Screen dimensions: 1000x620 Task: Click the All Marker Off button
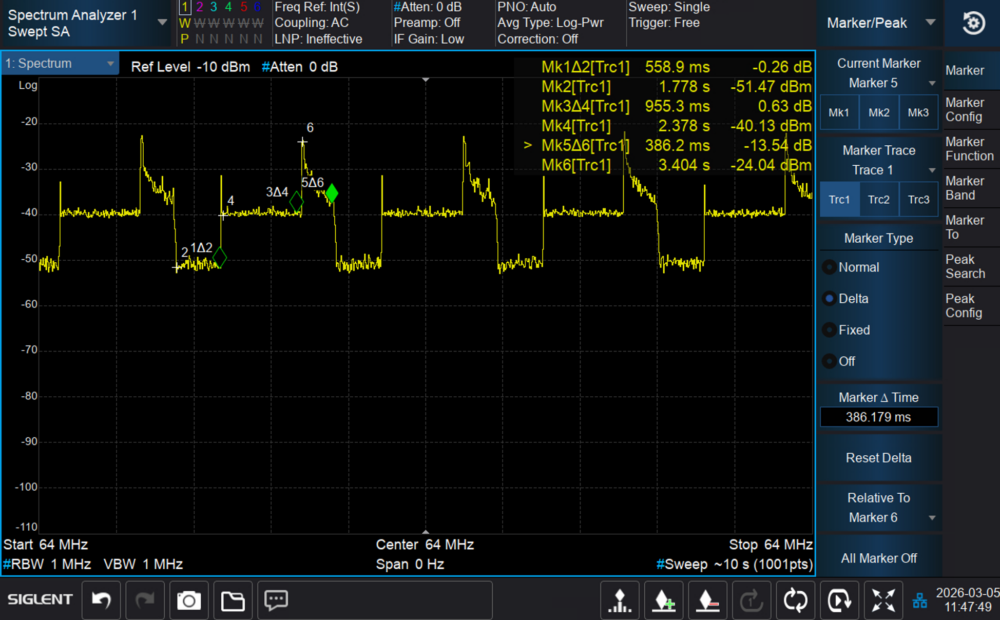pos(878,558)
